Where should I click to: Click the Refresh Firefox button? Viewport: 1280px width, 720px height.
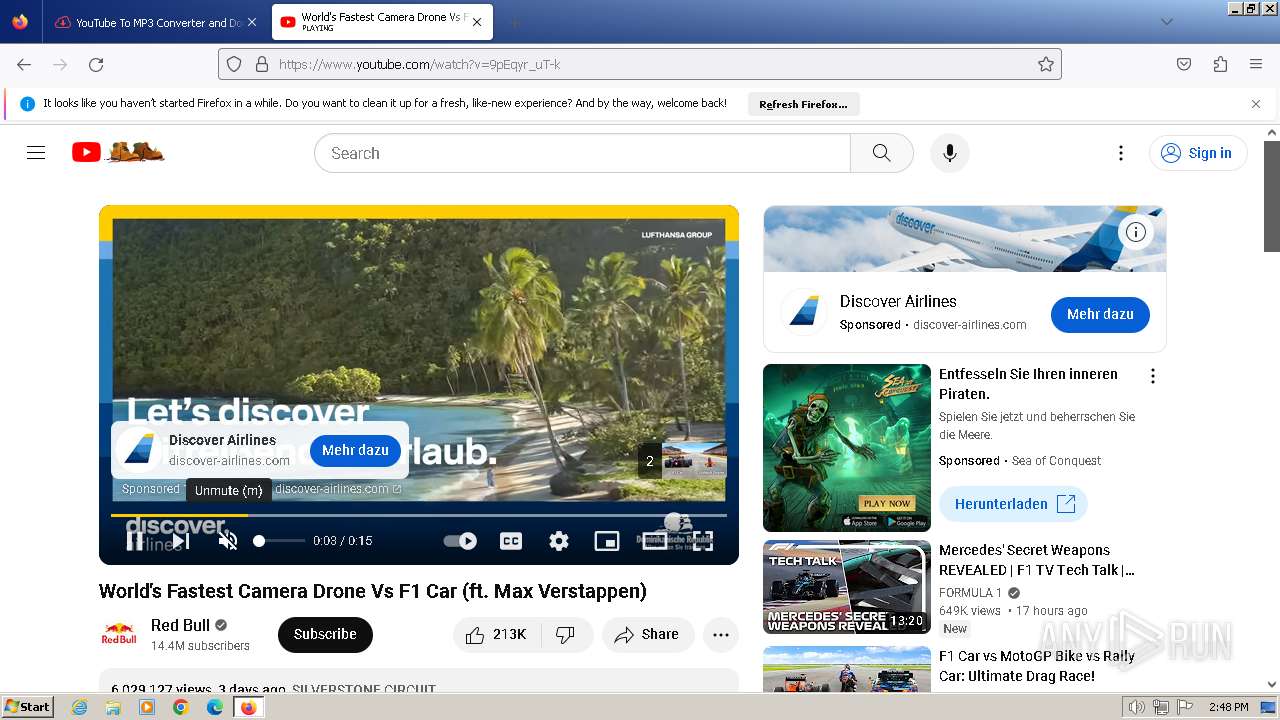coord(803,104)
